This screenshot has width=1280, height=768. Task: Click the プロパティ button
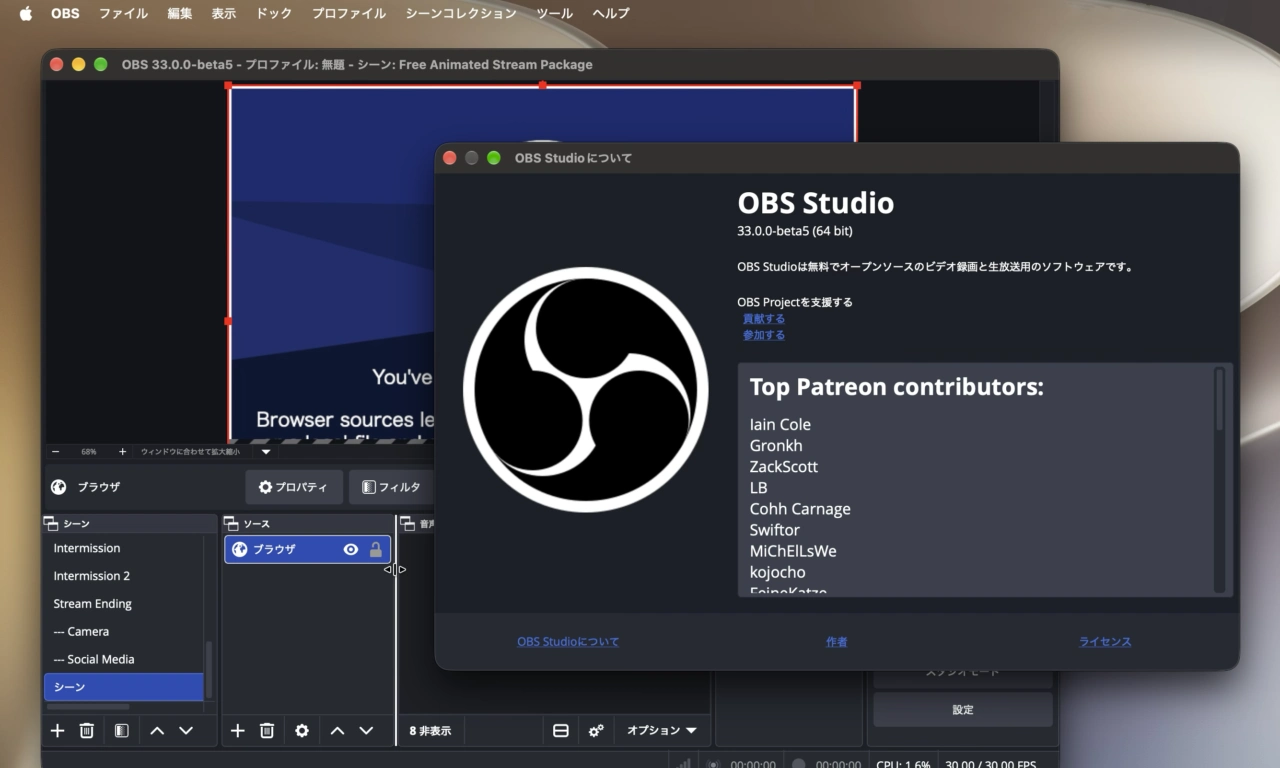[x=294, y=487]
